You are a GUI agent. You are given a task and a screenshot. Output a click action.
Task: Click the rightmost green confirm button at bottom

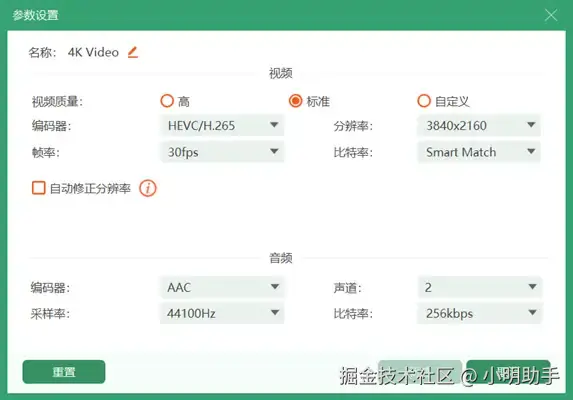point(508,372)
